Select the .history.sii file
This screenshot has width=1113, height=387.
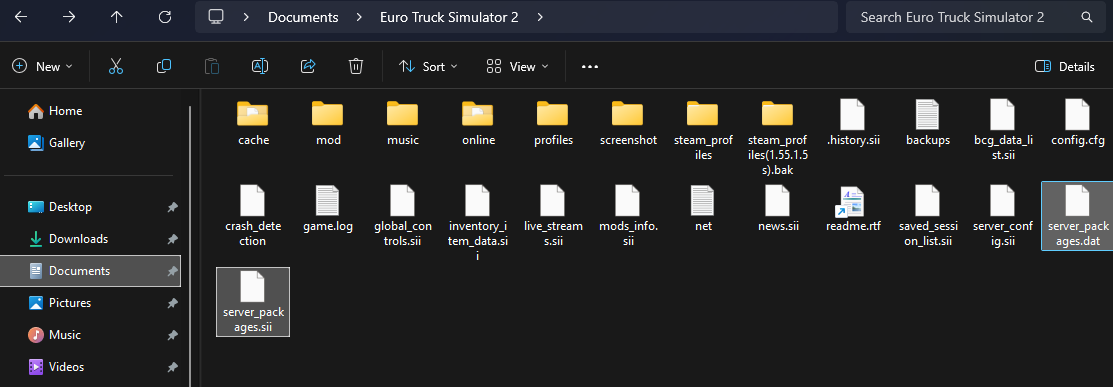(x=852, y=122)
